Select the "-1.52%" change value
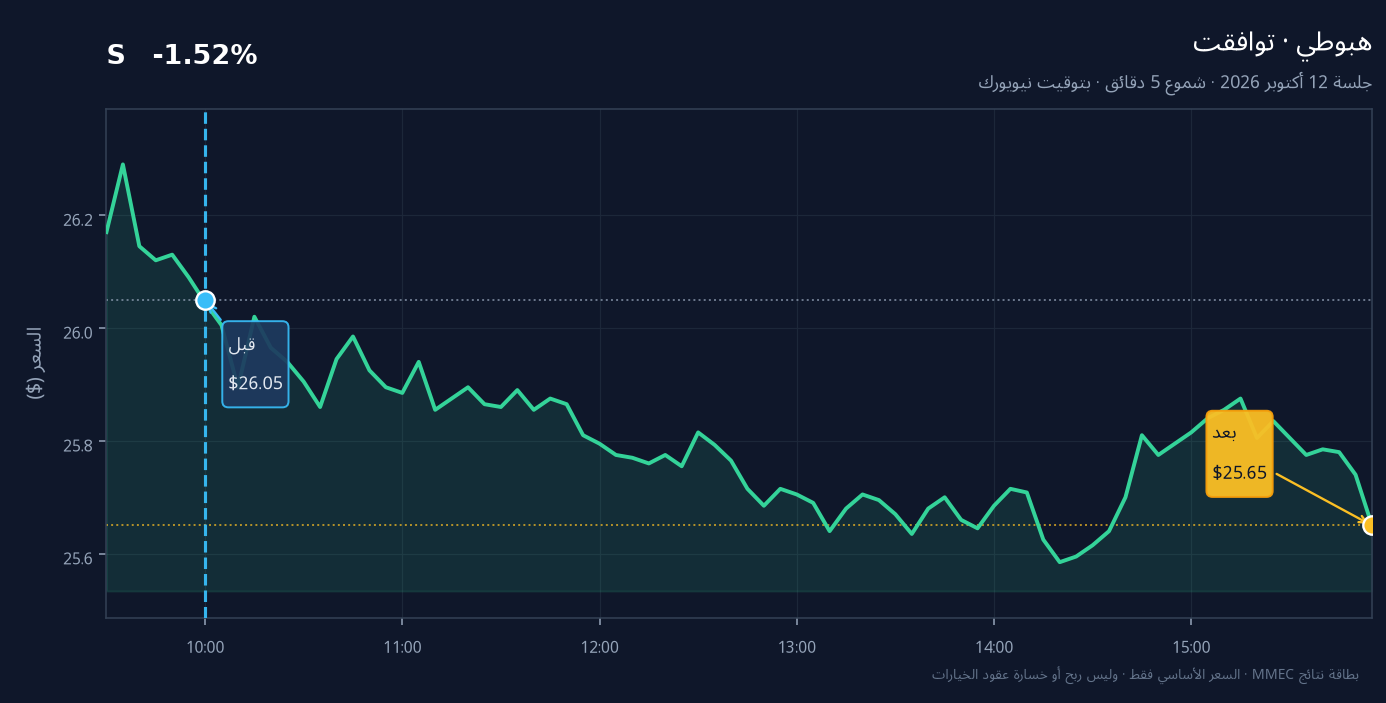This screenshot has width=1386, height=703. [205, 56]
